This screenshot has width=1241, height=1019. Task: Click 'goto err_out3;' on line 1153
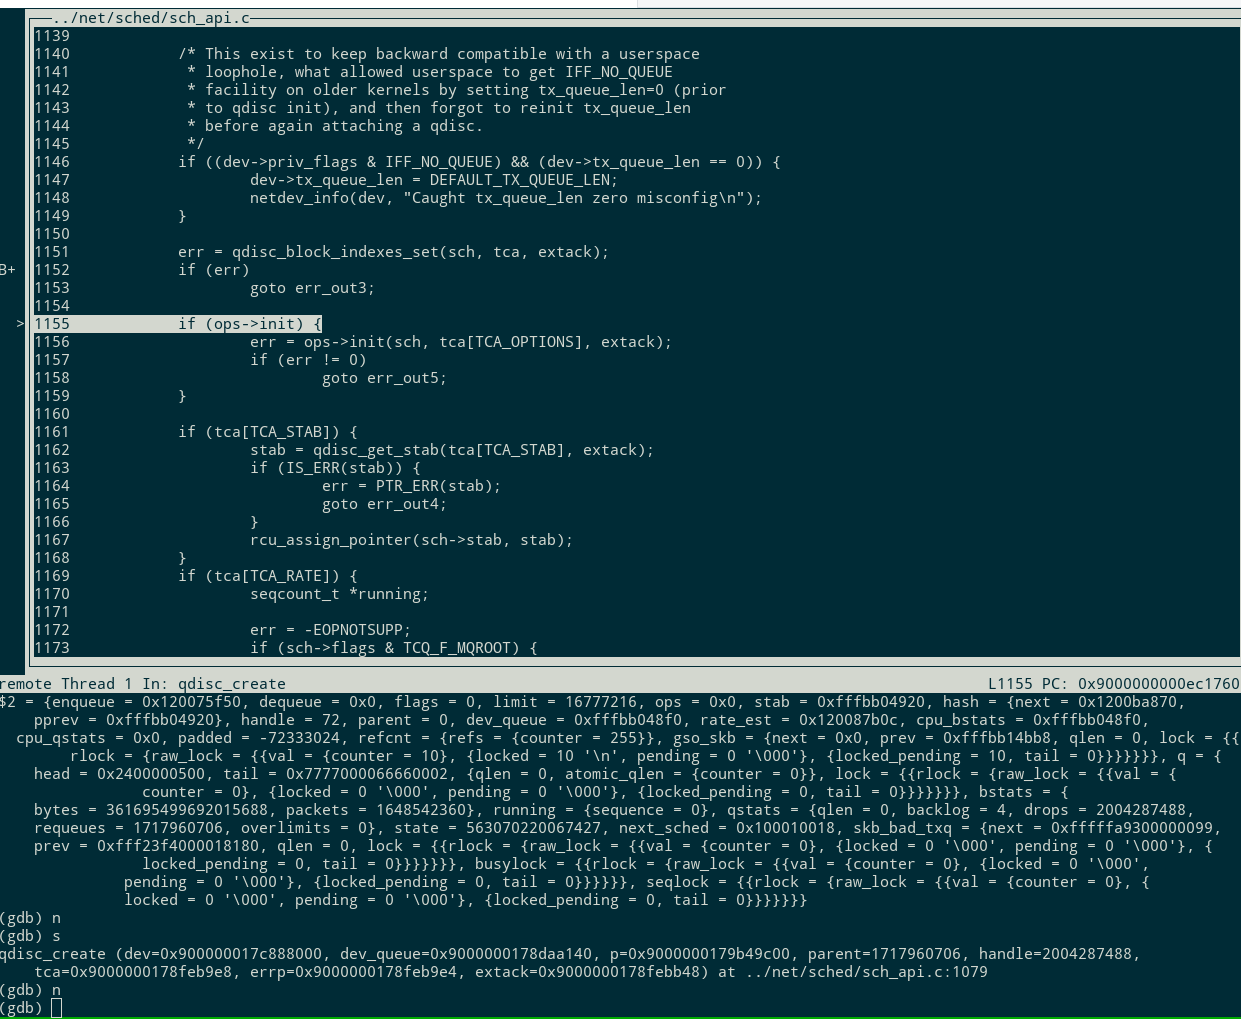pyautogui.click(x=312, y=288)
